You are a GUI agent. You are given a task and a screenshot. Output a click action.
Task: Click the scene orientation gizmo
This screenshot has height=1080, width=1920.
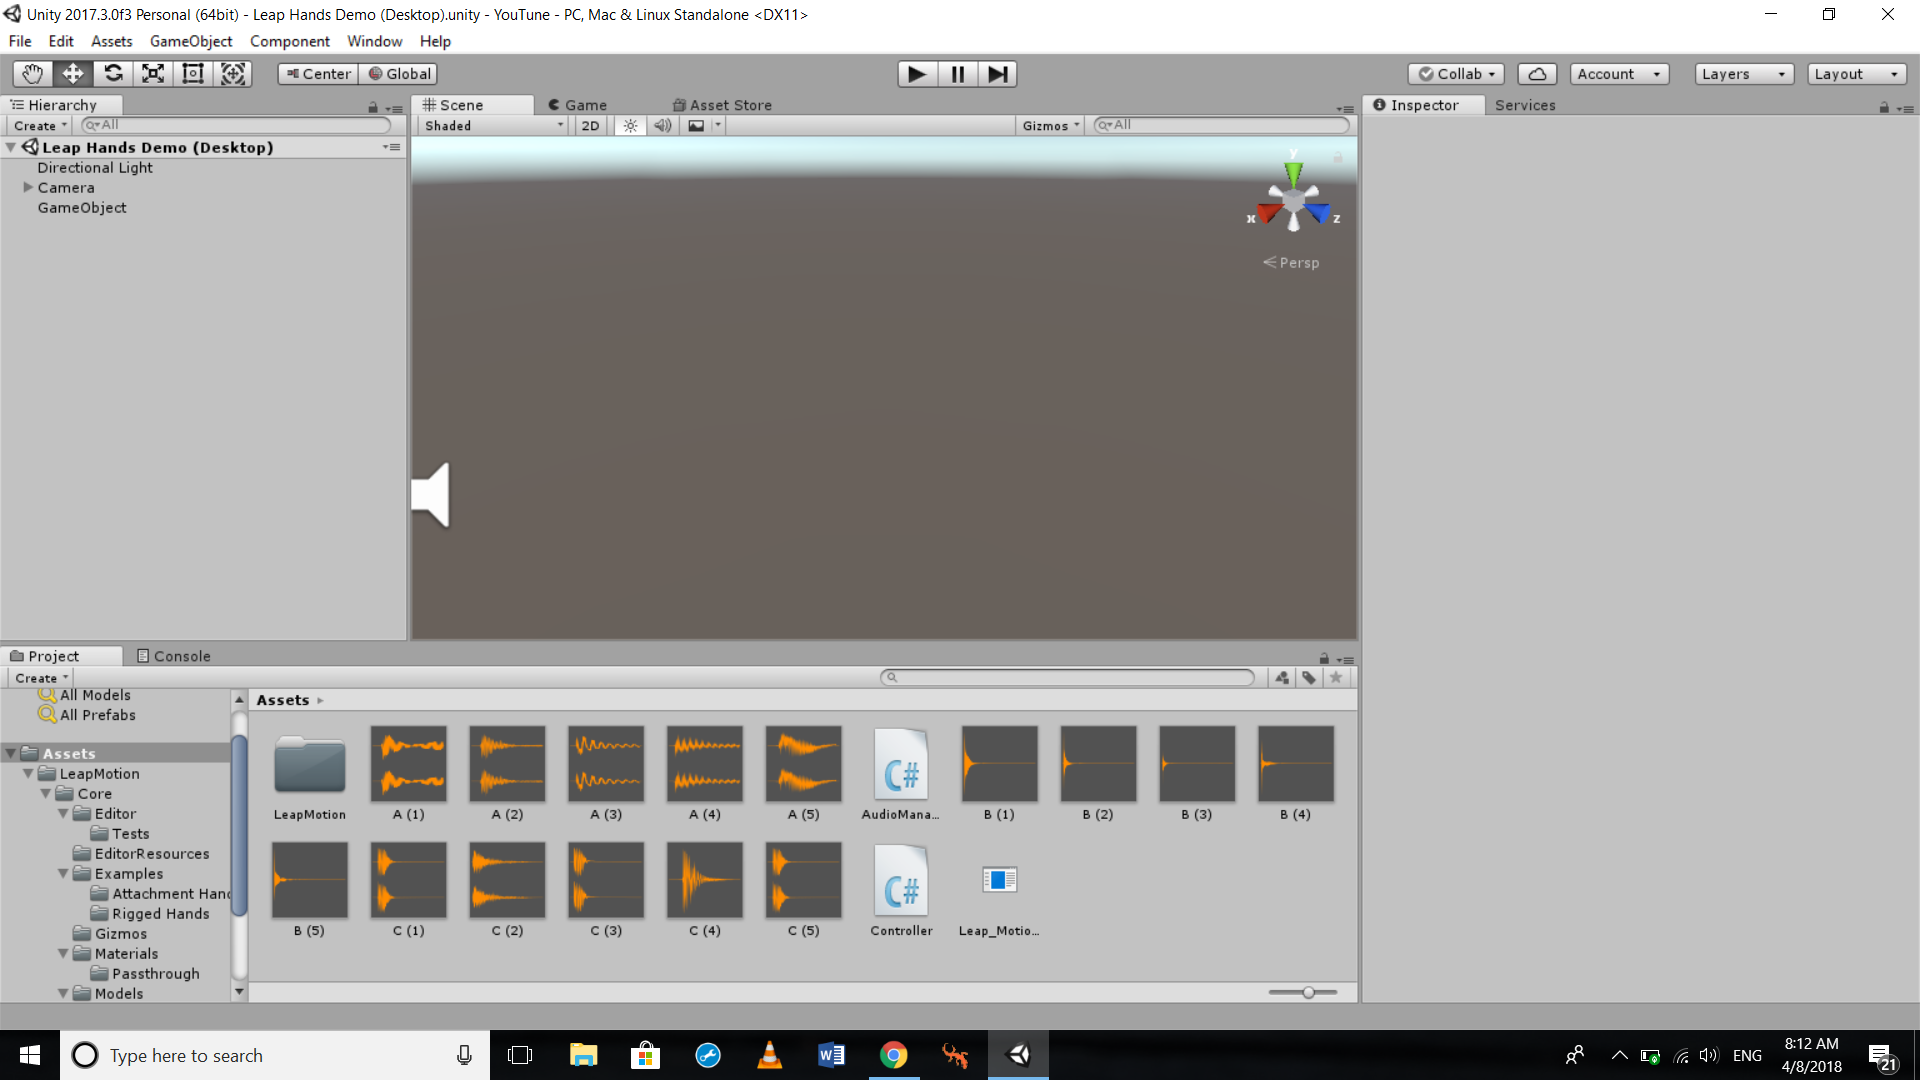coord(1293,201)
